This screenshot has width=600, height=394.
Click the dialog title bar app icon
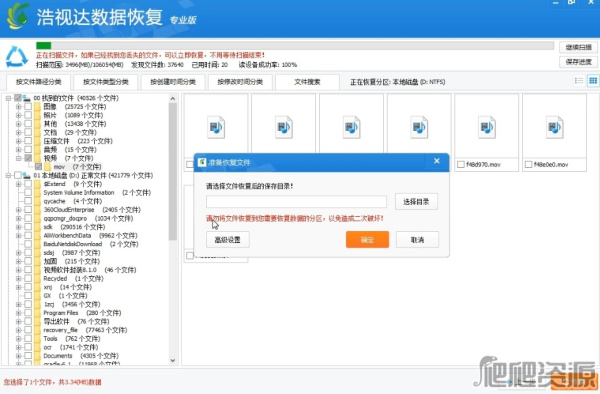(x=202, y=162)
